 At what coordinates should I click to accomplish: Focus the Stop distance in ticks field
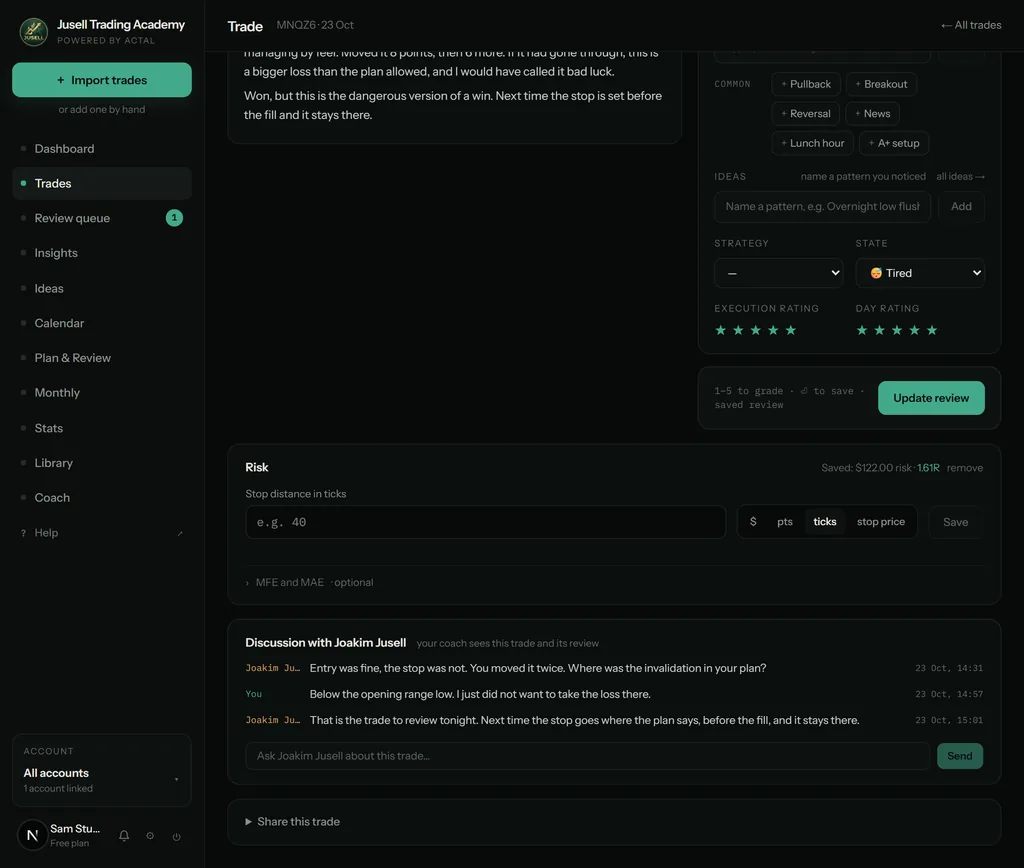pyautogui.click(x=485, y=522)
